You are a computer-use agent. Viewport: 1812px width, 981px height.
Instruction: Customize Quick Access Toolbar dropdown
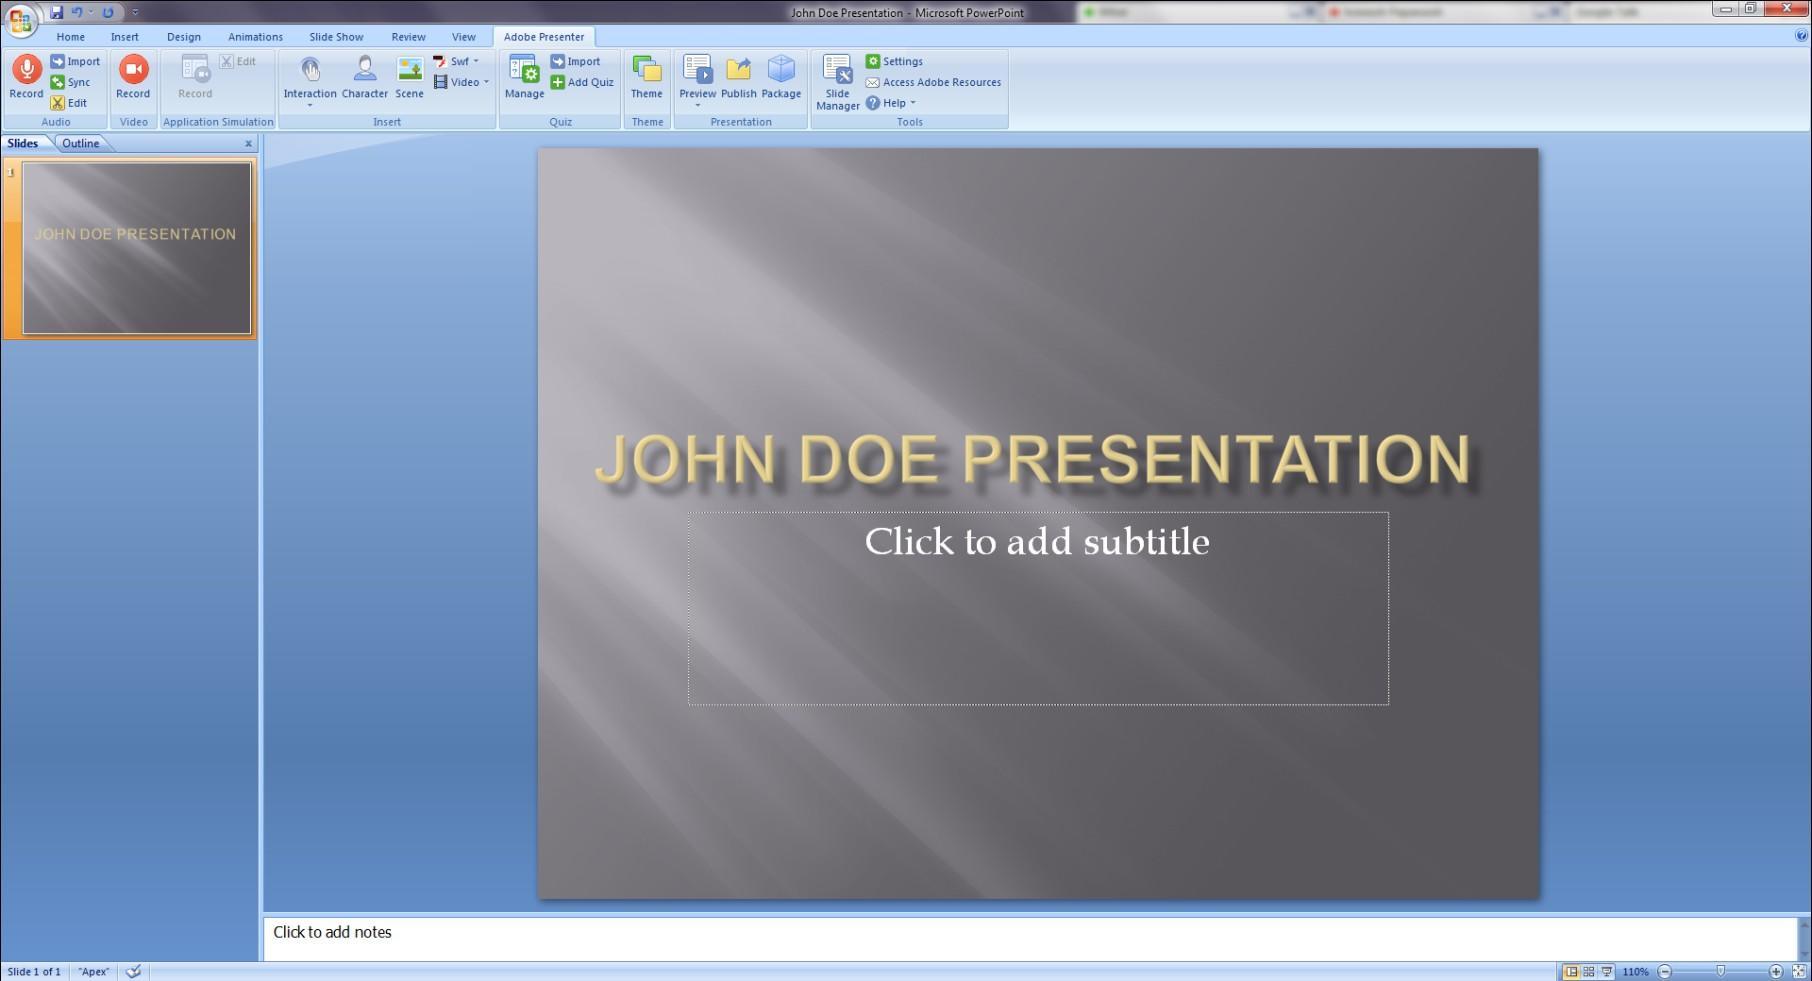click(135, 12)
